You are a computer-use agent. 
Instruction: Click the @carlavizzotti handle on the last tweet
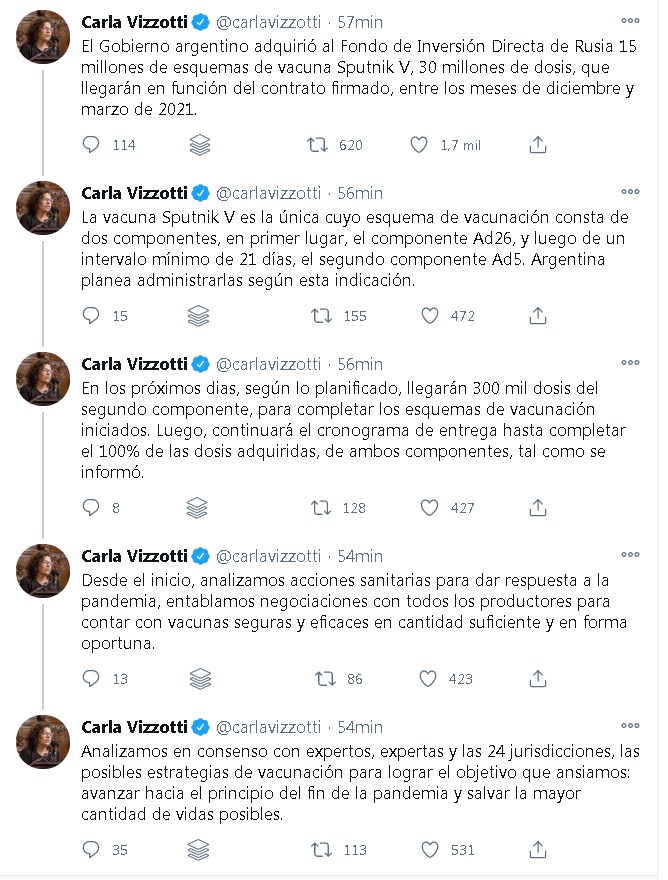(x=269, y=727)
